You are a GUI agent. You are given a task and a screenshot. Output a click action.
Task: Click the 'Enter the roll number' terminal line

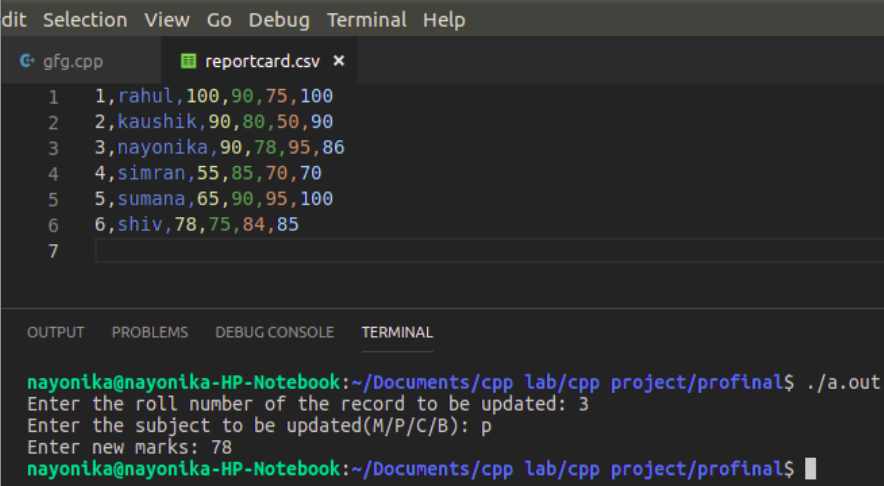pos(308,404)
